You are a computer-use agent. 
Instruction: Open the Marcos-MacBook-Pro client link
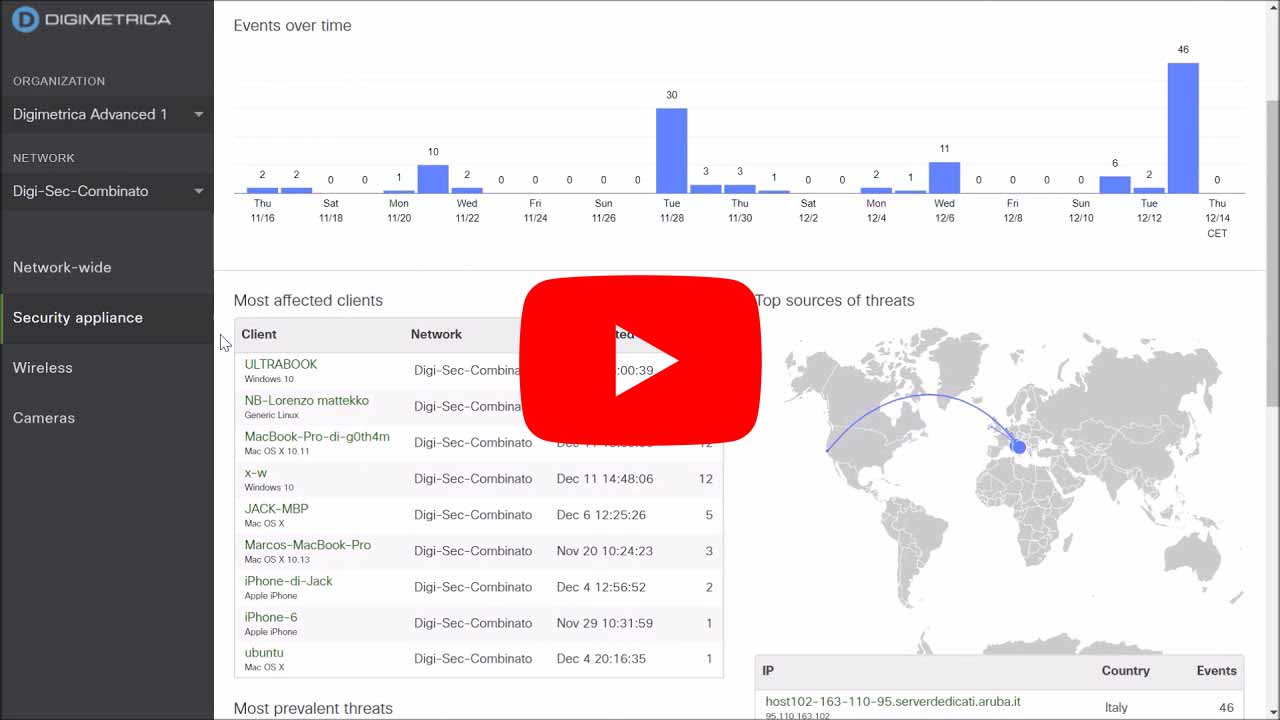pyautogui.click(x=308, y=544)
